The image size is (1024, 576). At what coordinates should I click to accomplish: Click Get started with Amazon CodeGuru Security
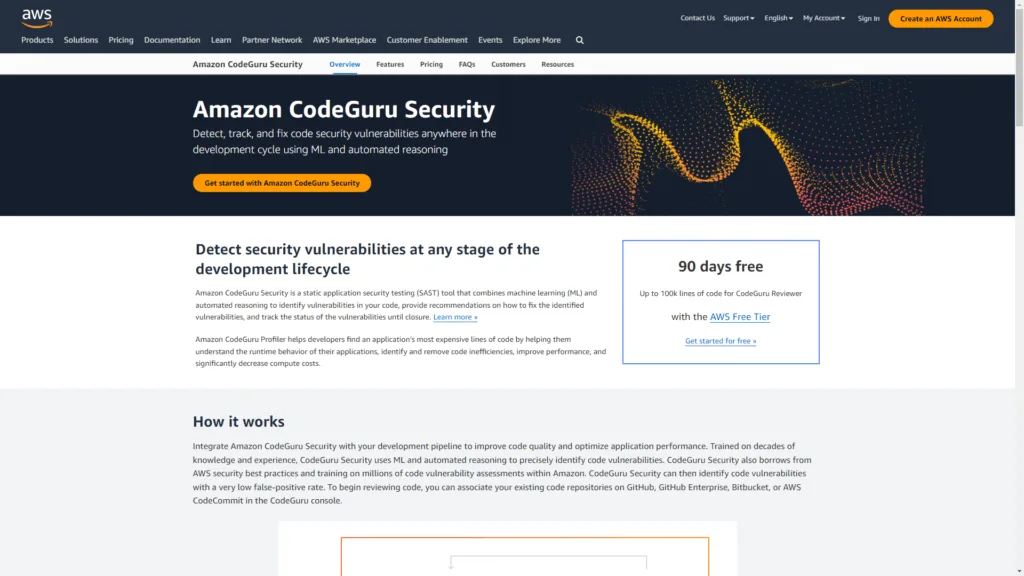coord(281,183)
